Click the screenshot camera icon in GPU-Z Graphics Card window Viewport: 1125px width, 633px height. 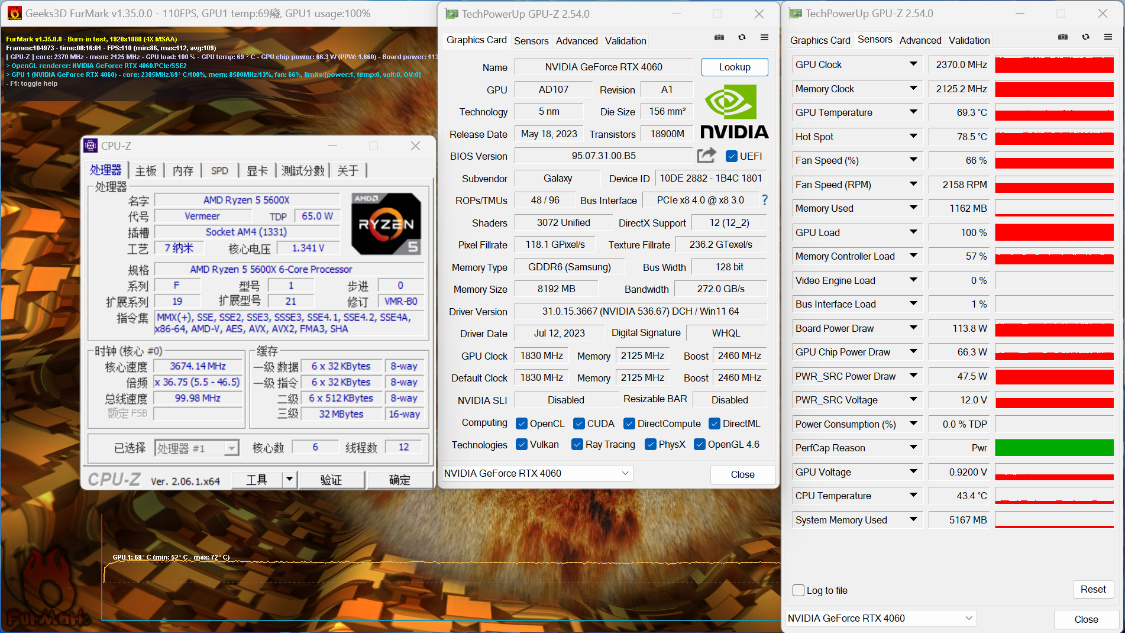coord(719,37)
